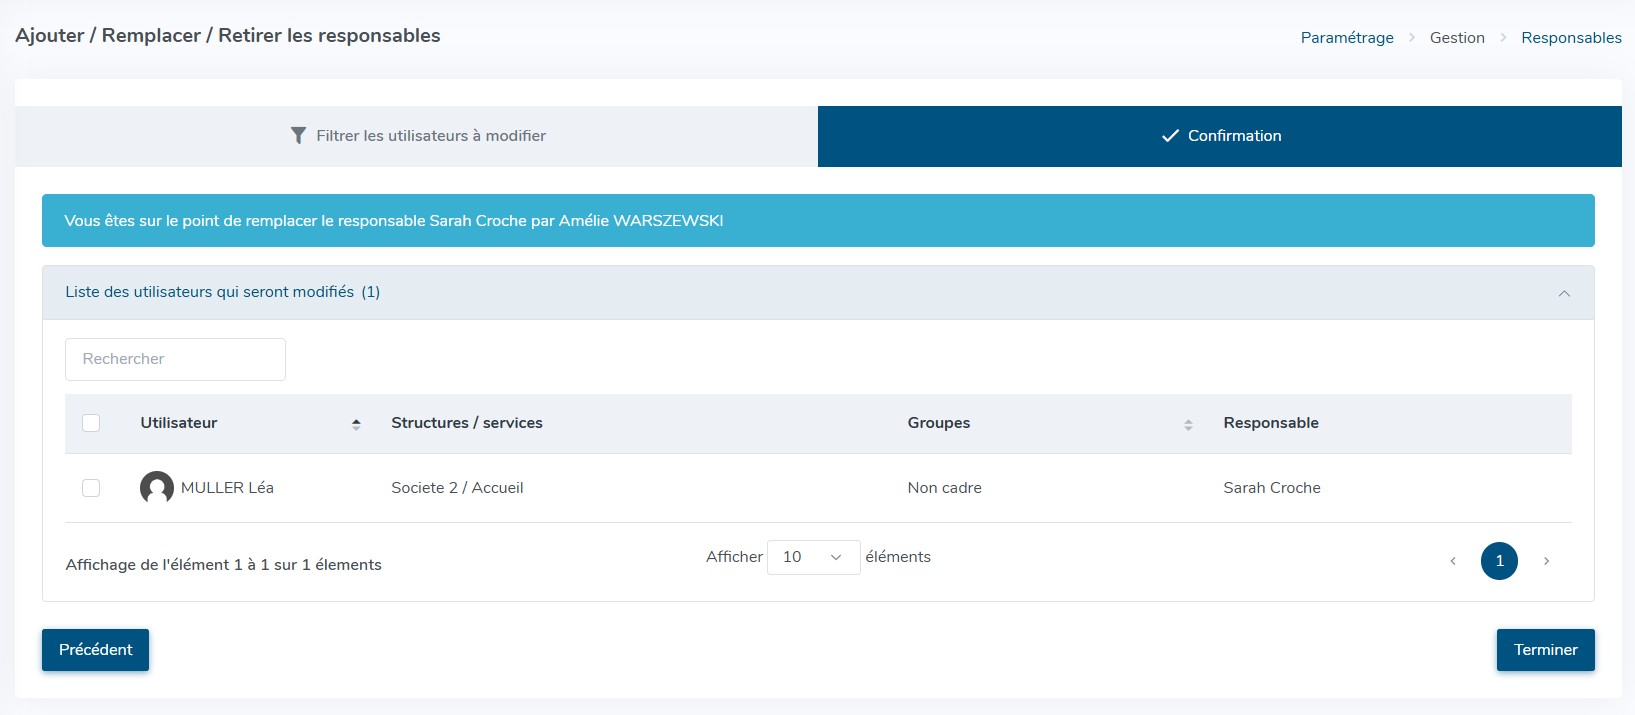Select the MULLER Léa row checkbox
The height and width of the screenshot is (715, 1635).
91,488
